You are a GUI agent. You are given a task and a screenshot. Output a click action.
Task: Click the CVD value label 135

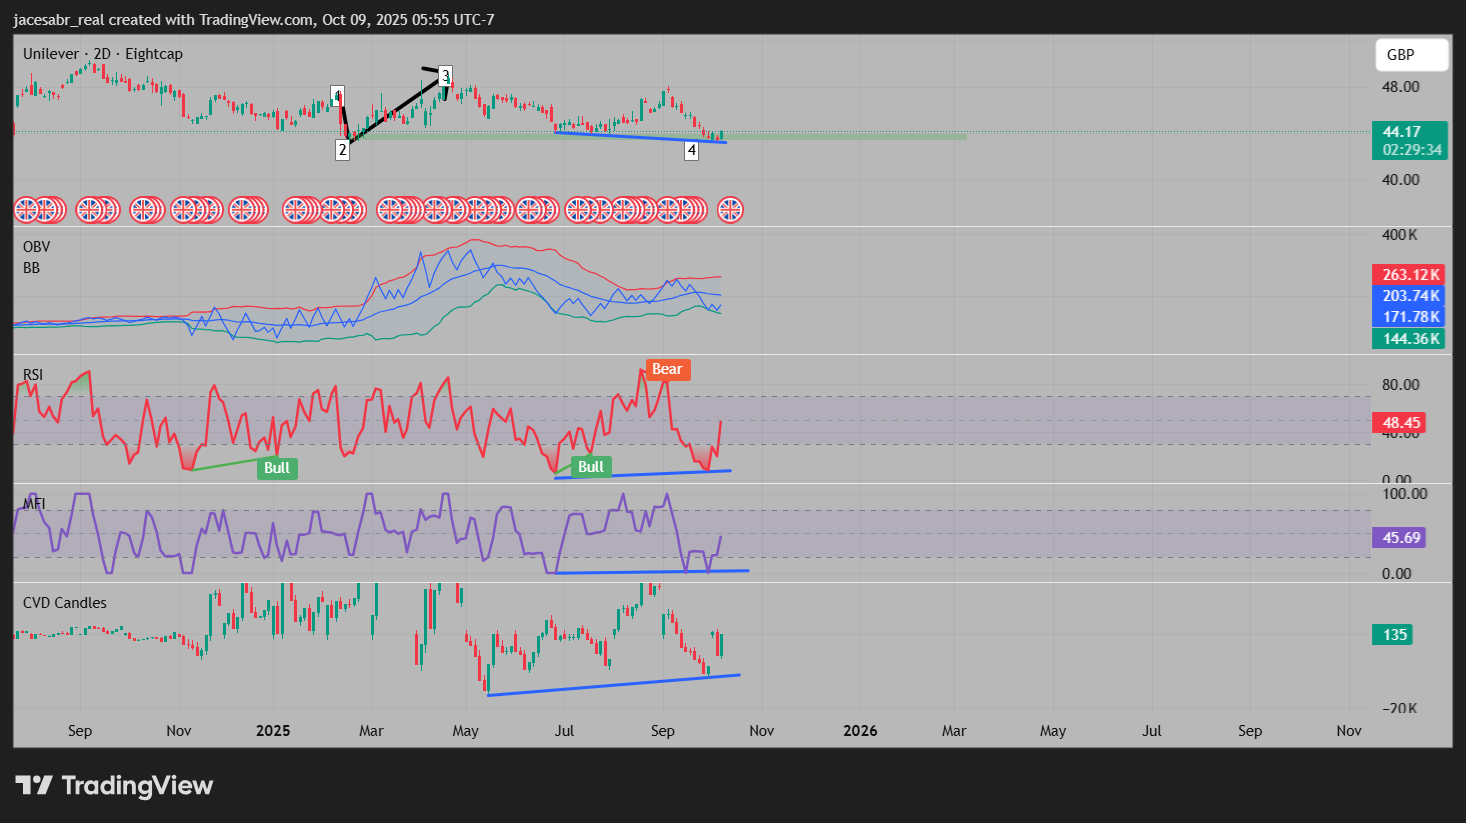tap(1392, 634)
